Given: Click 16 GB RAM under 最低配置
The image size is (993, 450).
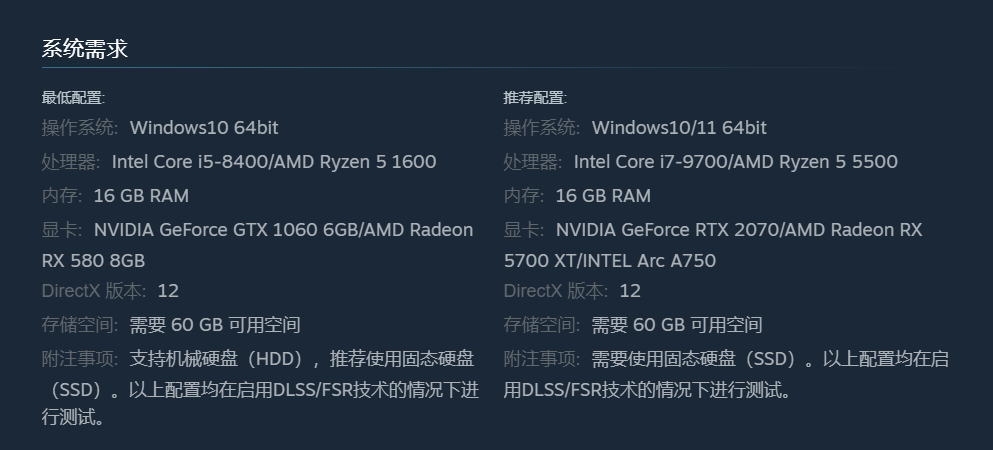Looking at the screenshot, I should (141, 196).
